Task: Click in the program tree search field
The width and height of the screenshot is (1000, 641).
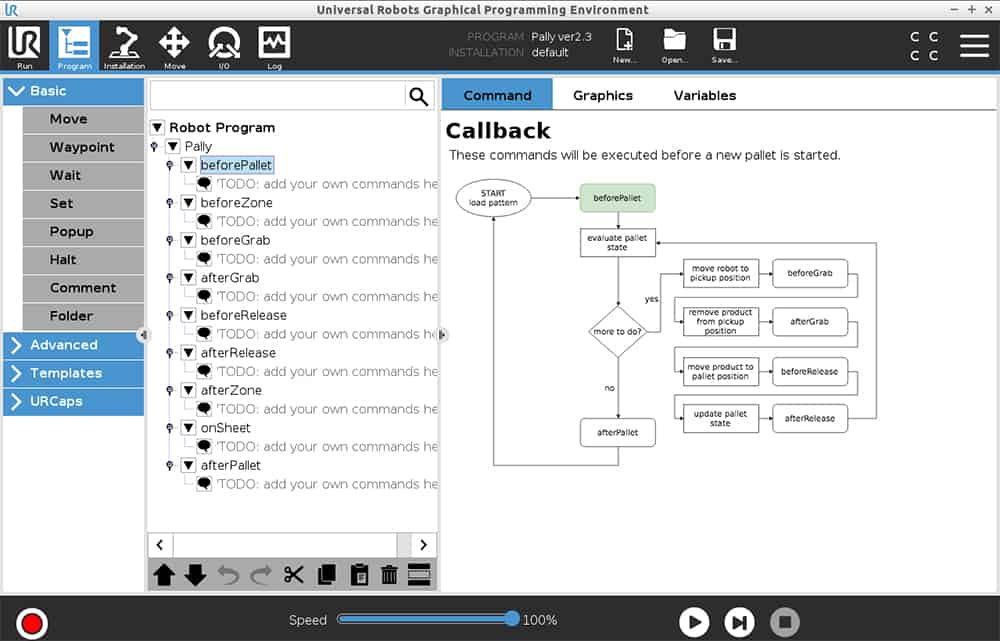Action: (277, 96)
